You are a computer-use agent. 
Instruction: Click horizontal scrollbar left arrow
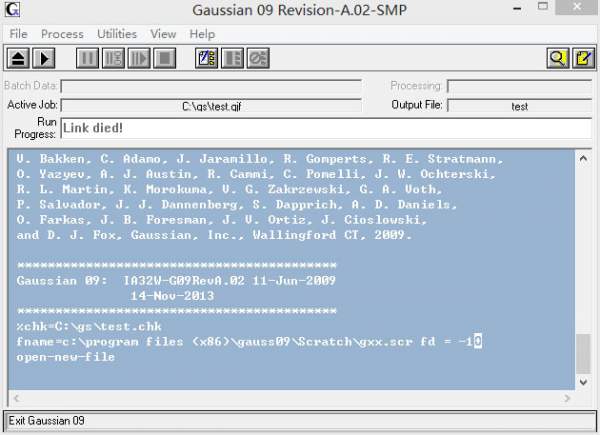pos(16,398)
